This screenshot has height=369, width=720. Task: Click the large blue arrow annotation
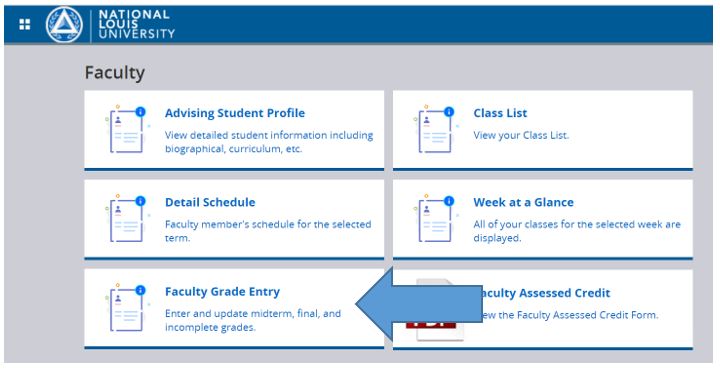[419, 304]
